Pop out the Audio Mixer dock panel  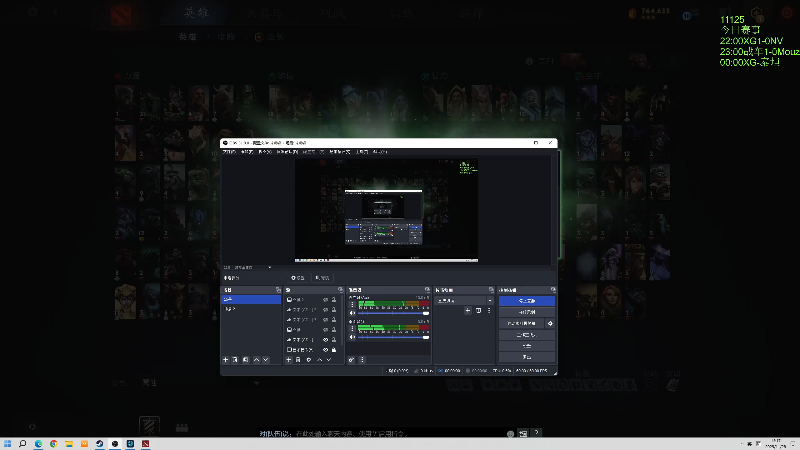pyautogui.click(x=428, y=290)
